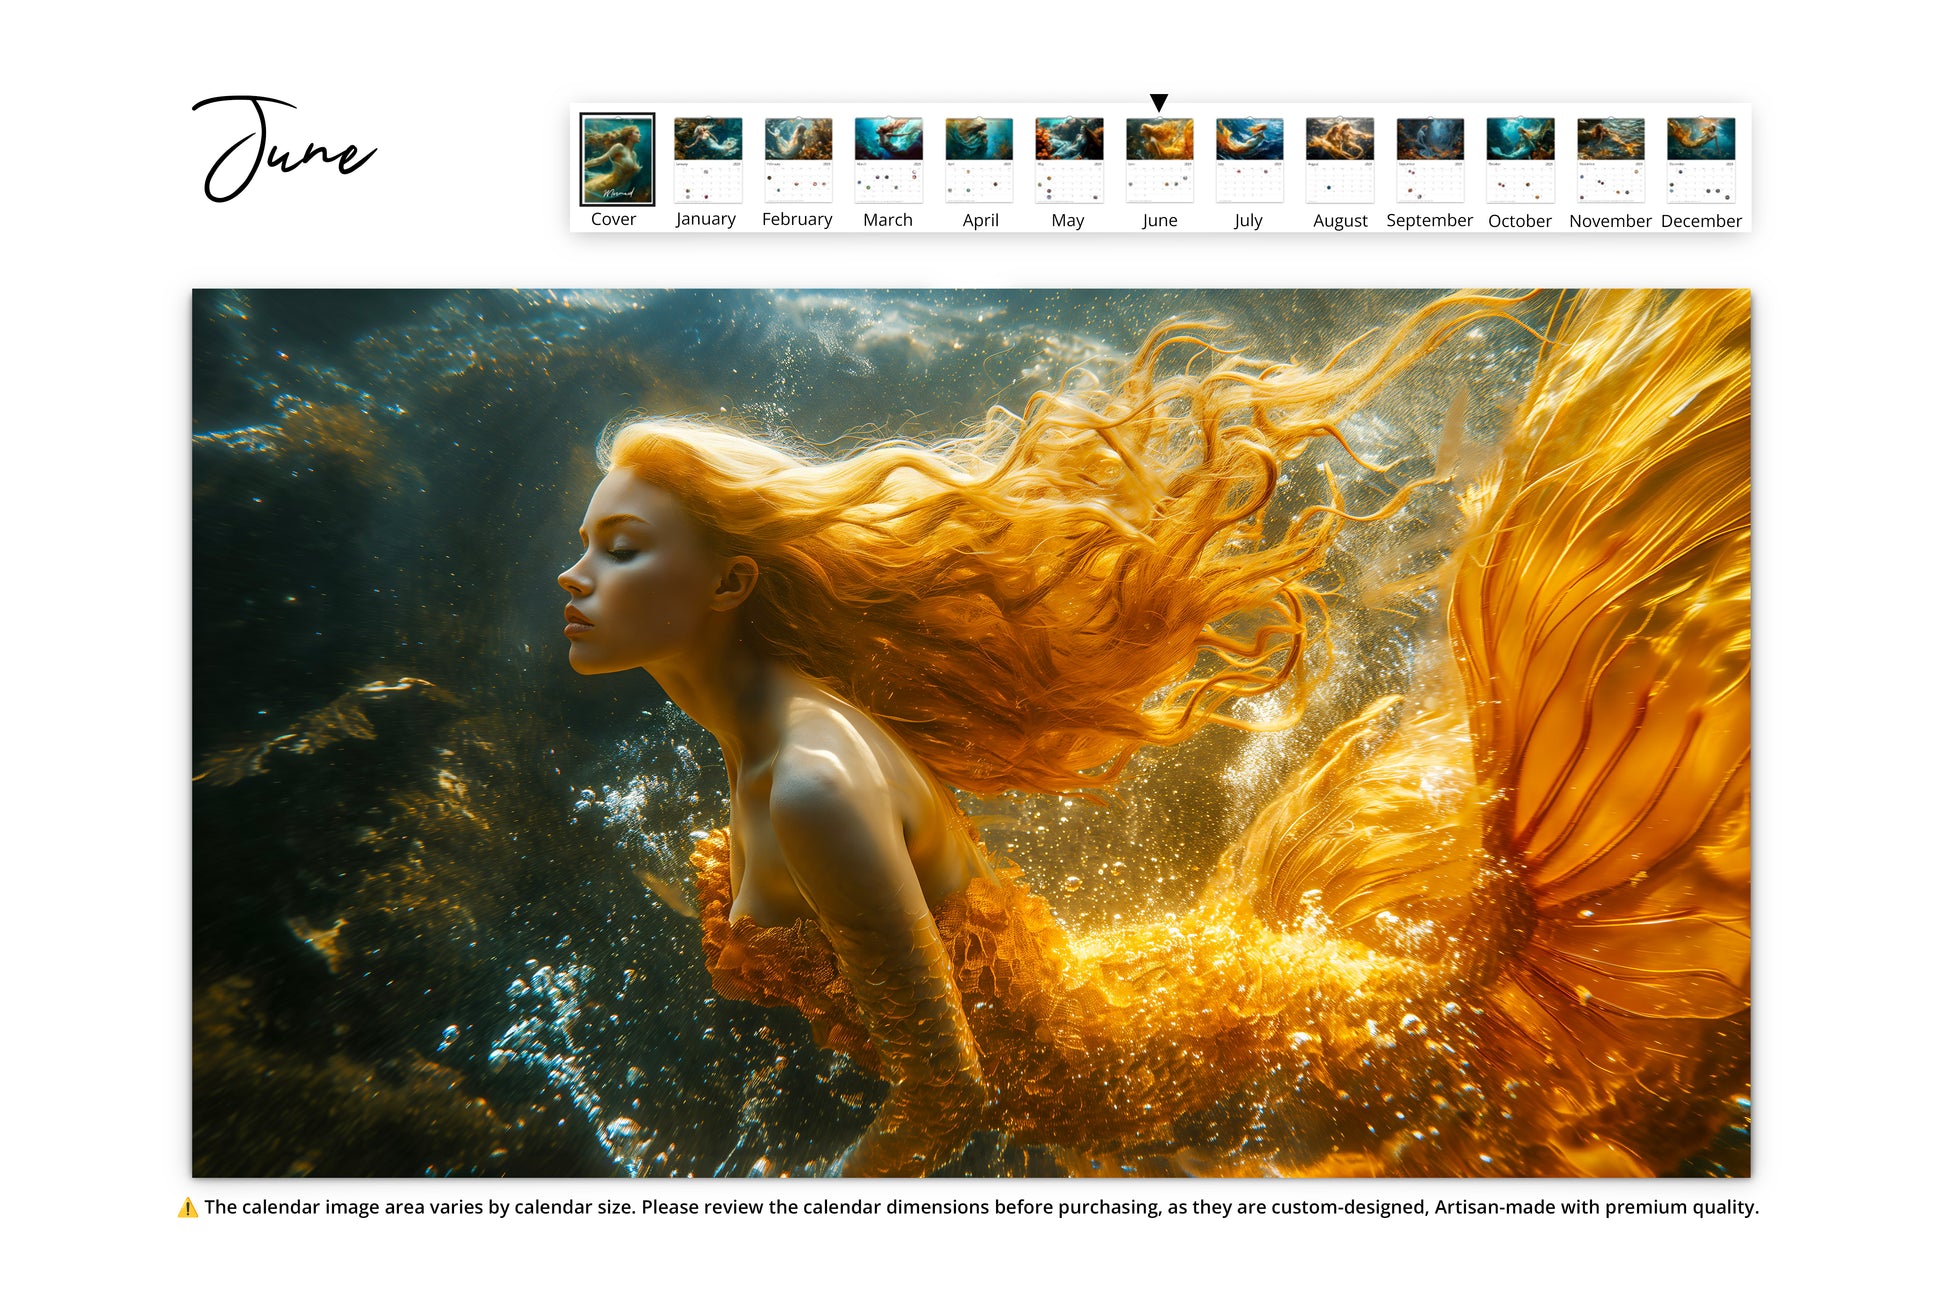
Task: Open the October calendar page thumbnail
Action: 1520,160
